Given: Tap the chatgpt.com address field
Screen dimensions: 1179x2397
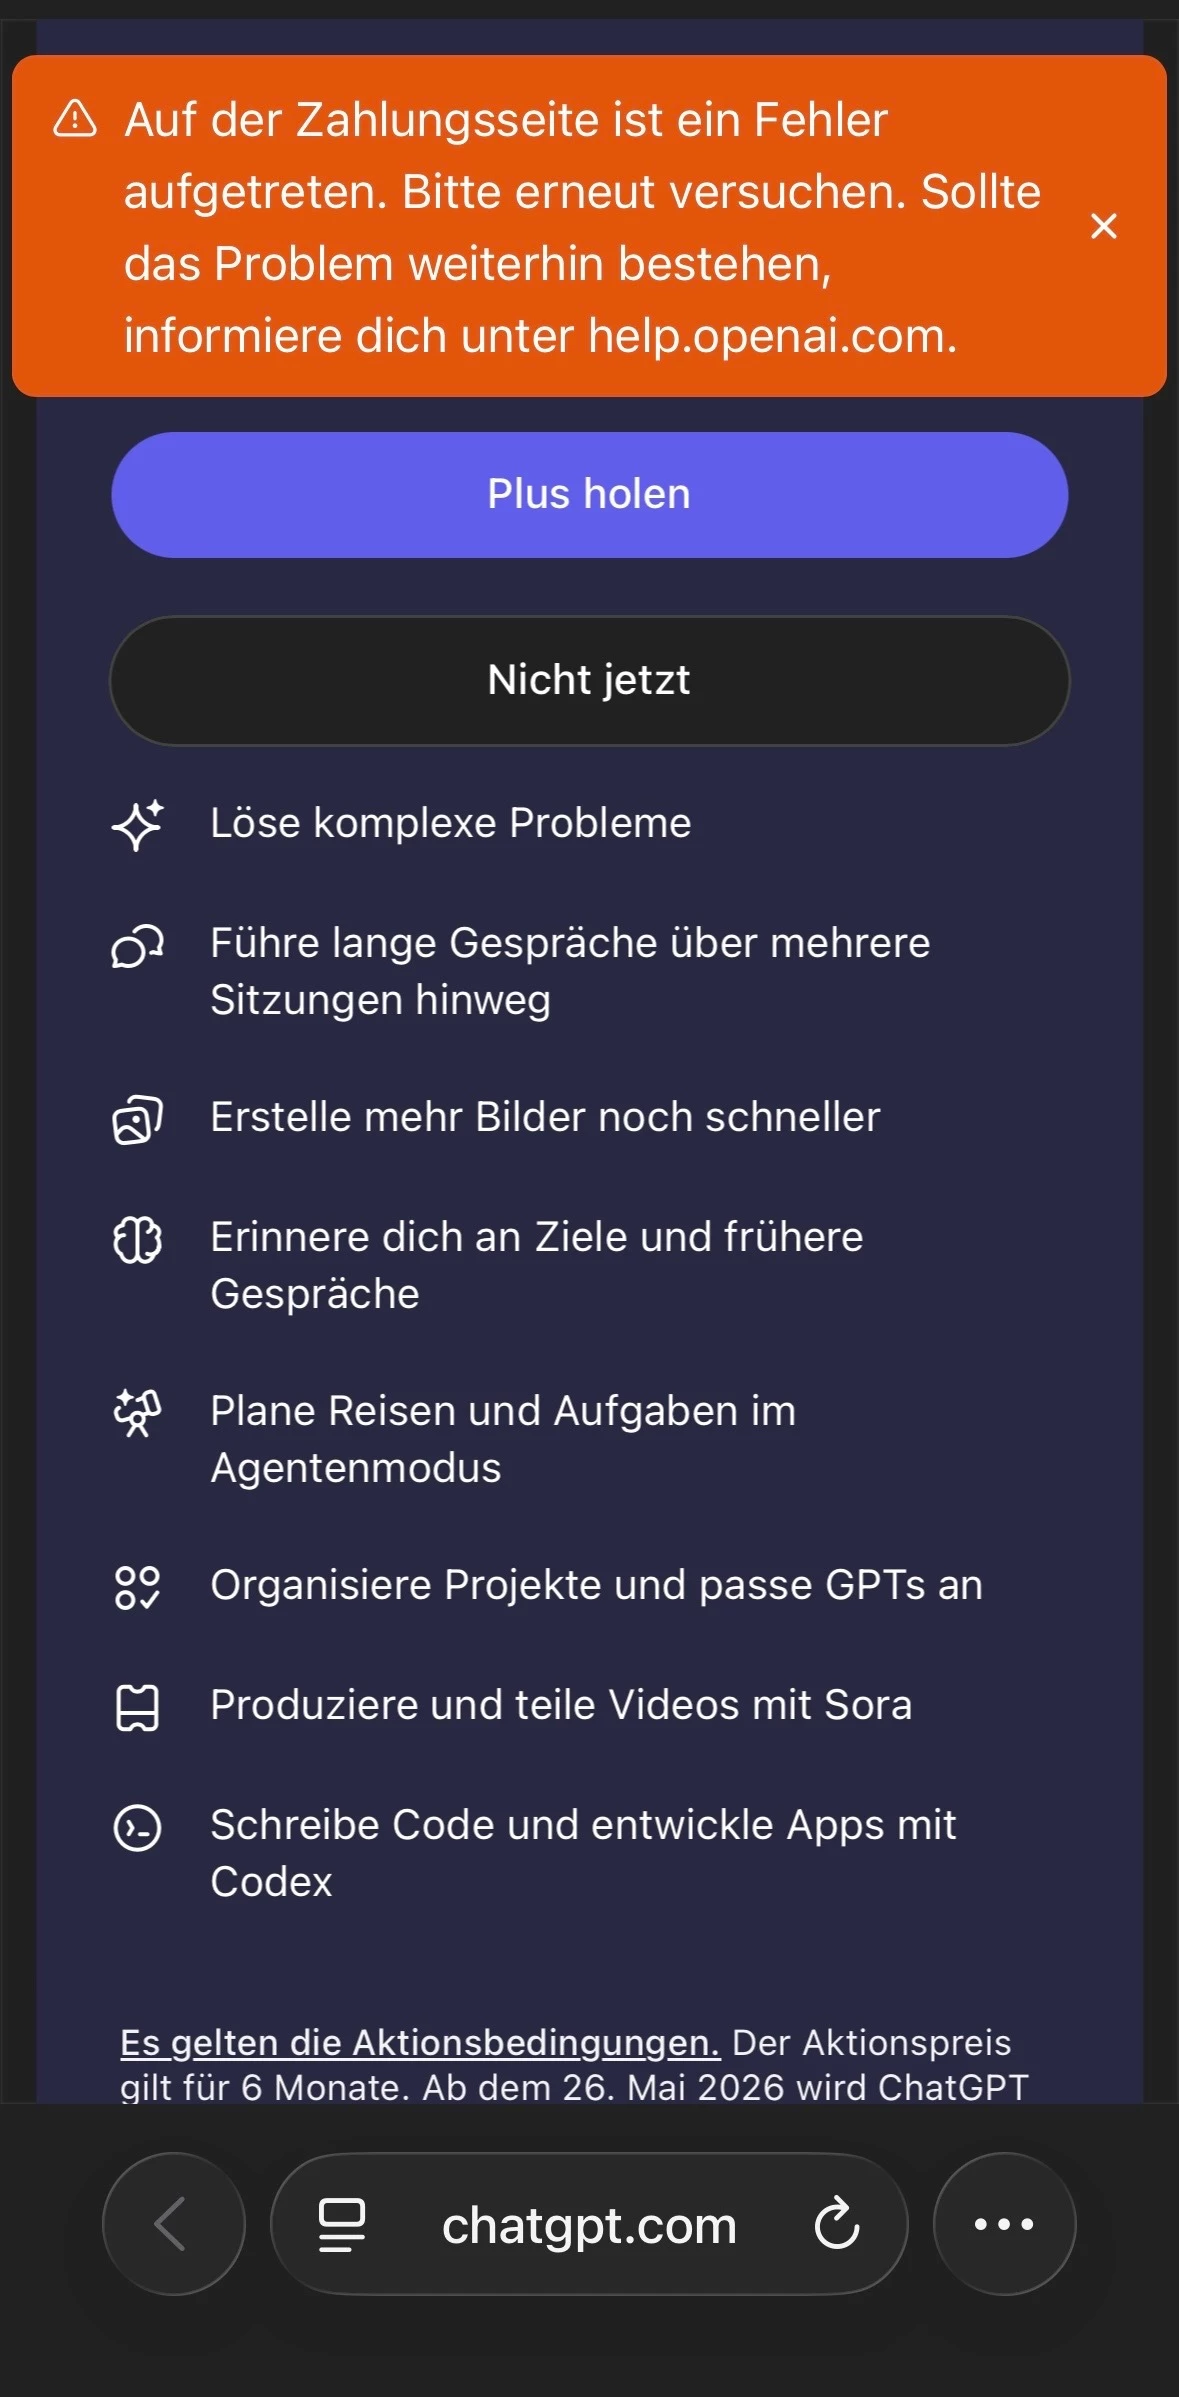Looking at the screenshot, I should tap(589, 2226).
